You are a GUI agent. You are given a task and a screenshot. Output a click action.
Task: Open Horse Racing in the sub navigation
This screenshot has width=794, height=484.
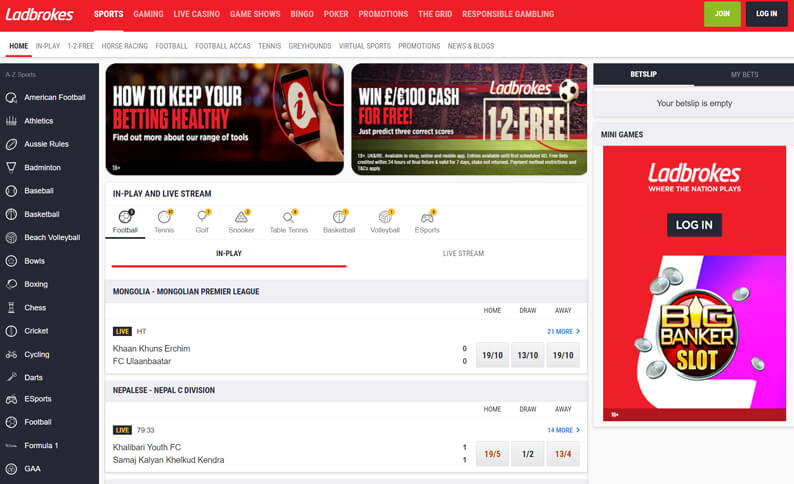click(x=125, y=46)
